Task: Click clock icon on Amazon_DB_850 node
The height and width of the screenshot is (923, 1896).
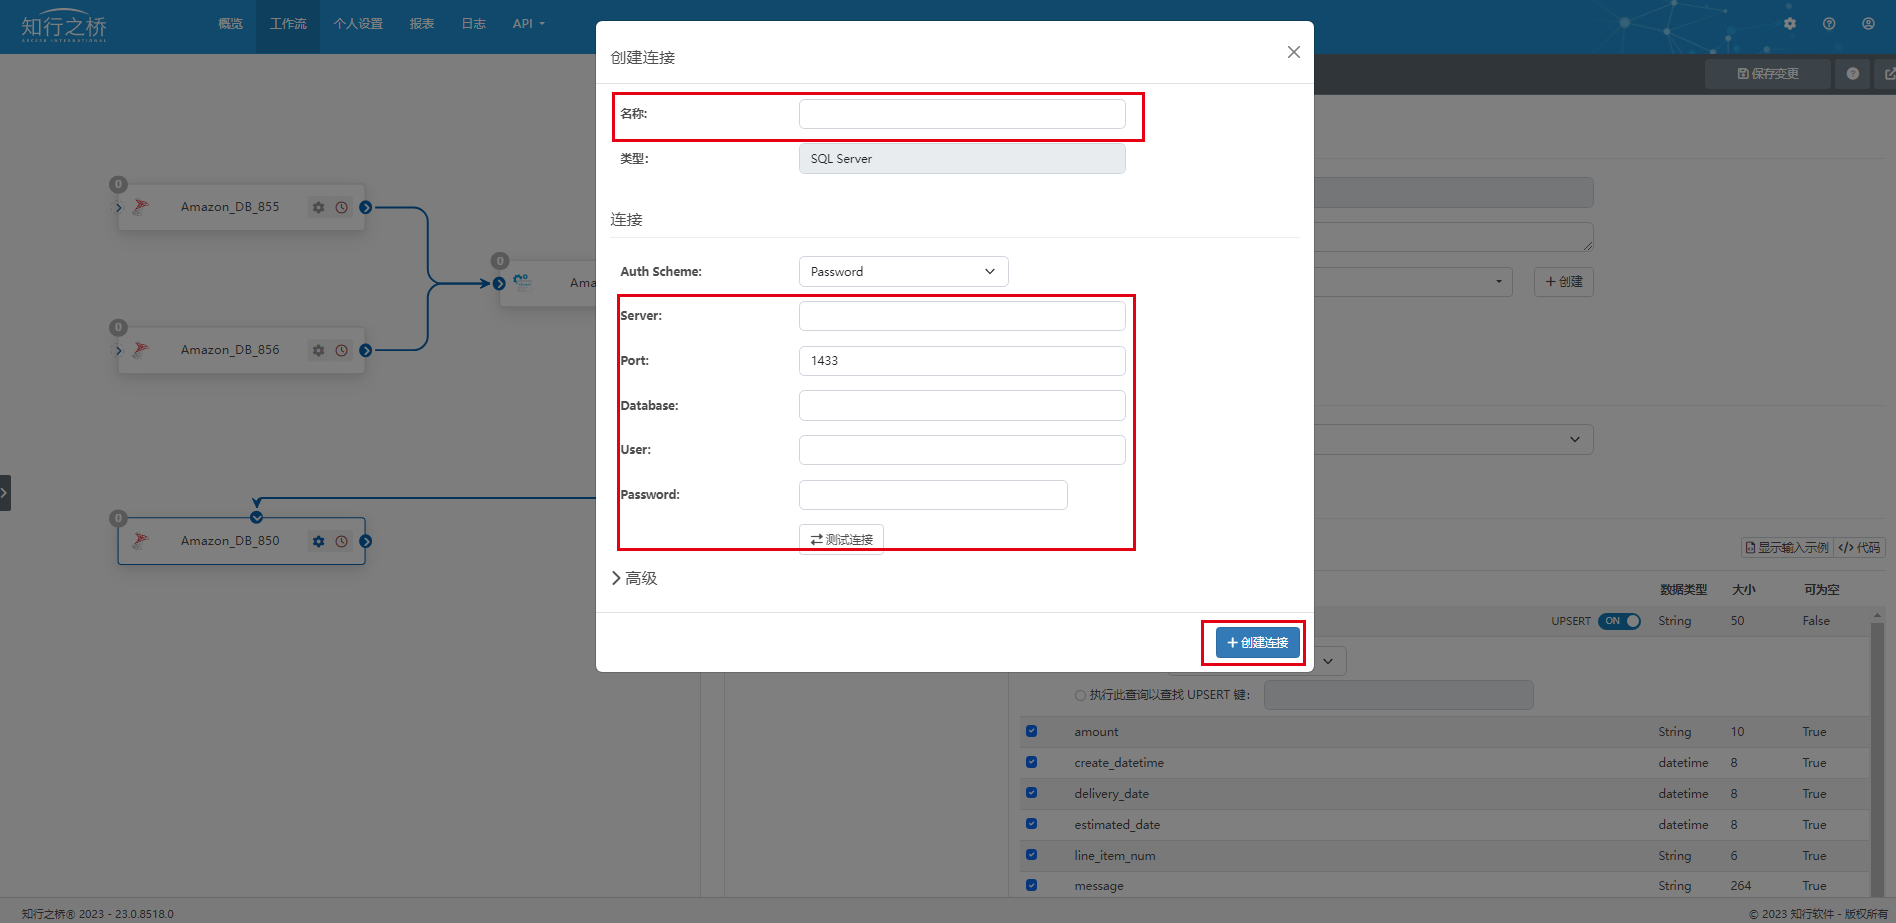Action: (x=342, y=542)
